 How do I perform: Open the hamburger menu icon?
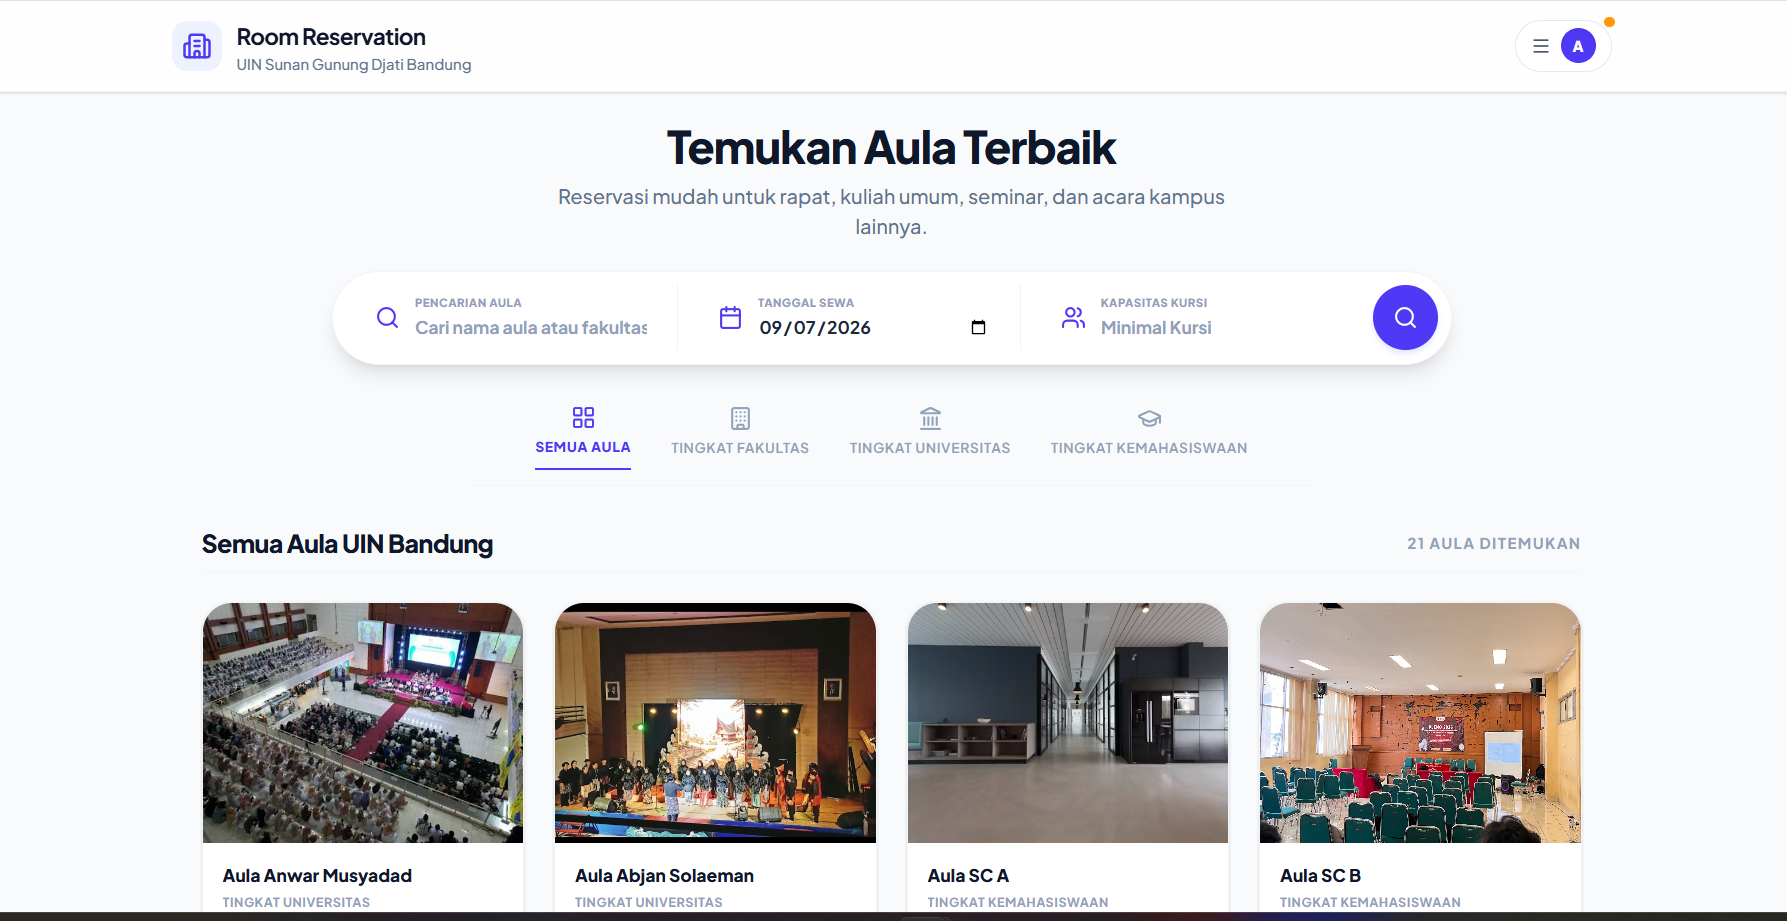pyautogui.click(x=1541, y=46)
